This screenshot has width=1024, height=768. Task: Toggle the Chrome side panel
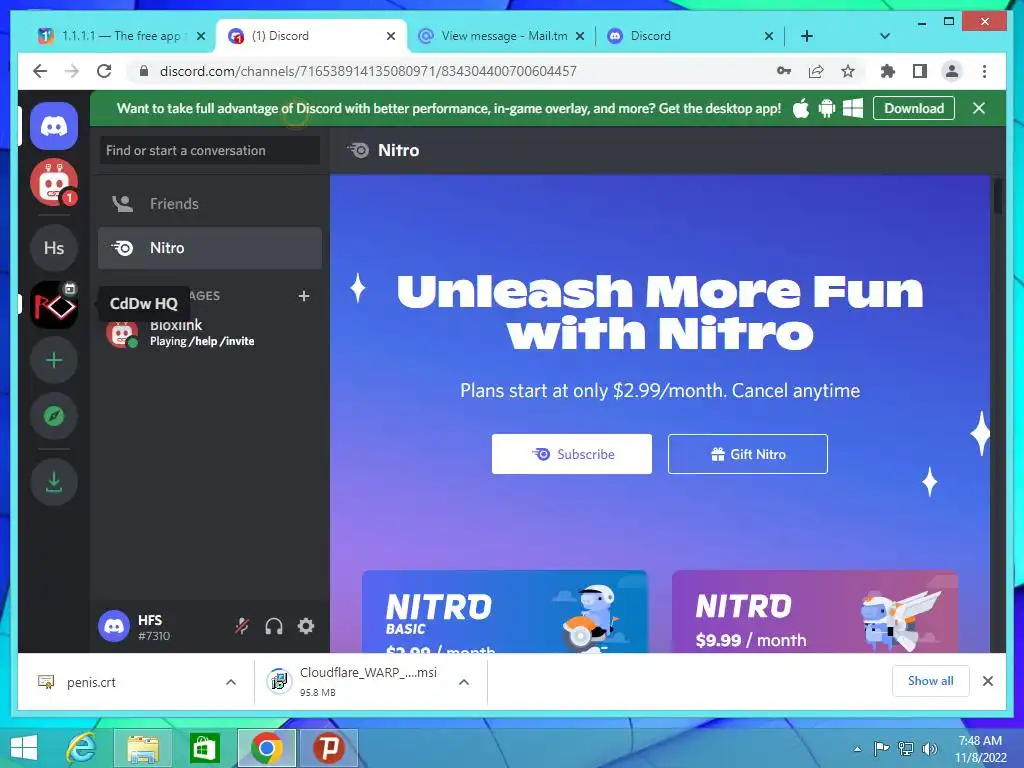click(920, 71)
